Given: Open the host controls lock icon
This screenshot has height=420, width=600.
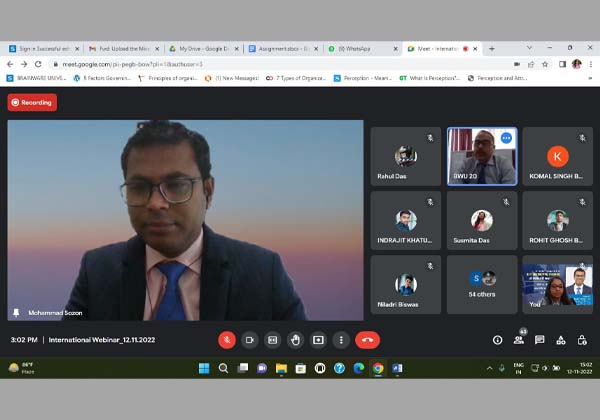Looking at the screenshot, I should coord(582,340).
